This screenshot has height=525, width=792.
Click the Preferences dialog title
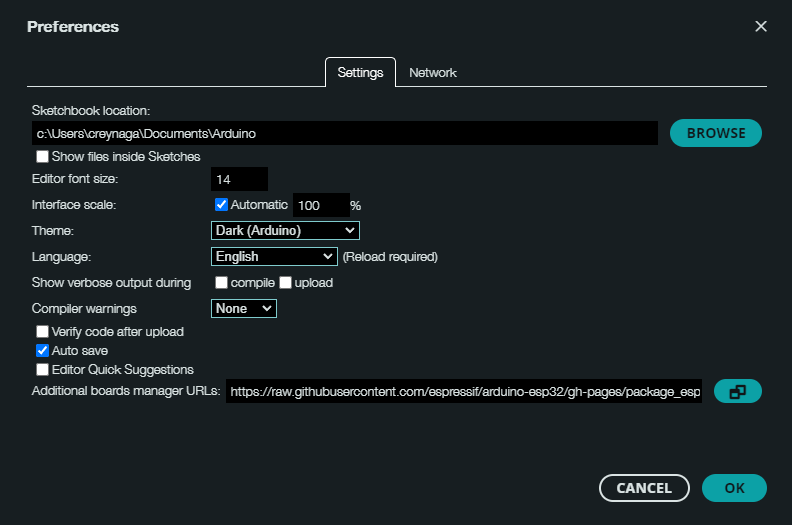[73, 27]
